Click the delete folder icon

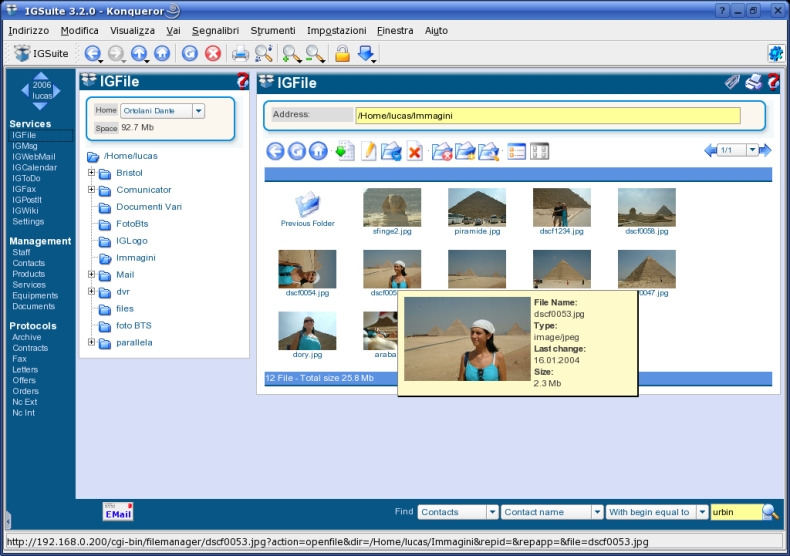[x=442, y=152]
